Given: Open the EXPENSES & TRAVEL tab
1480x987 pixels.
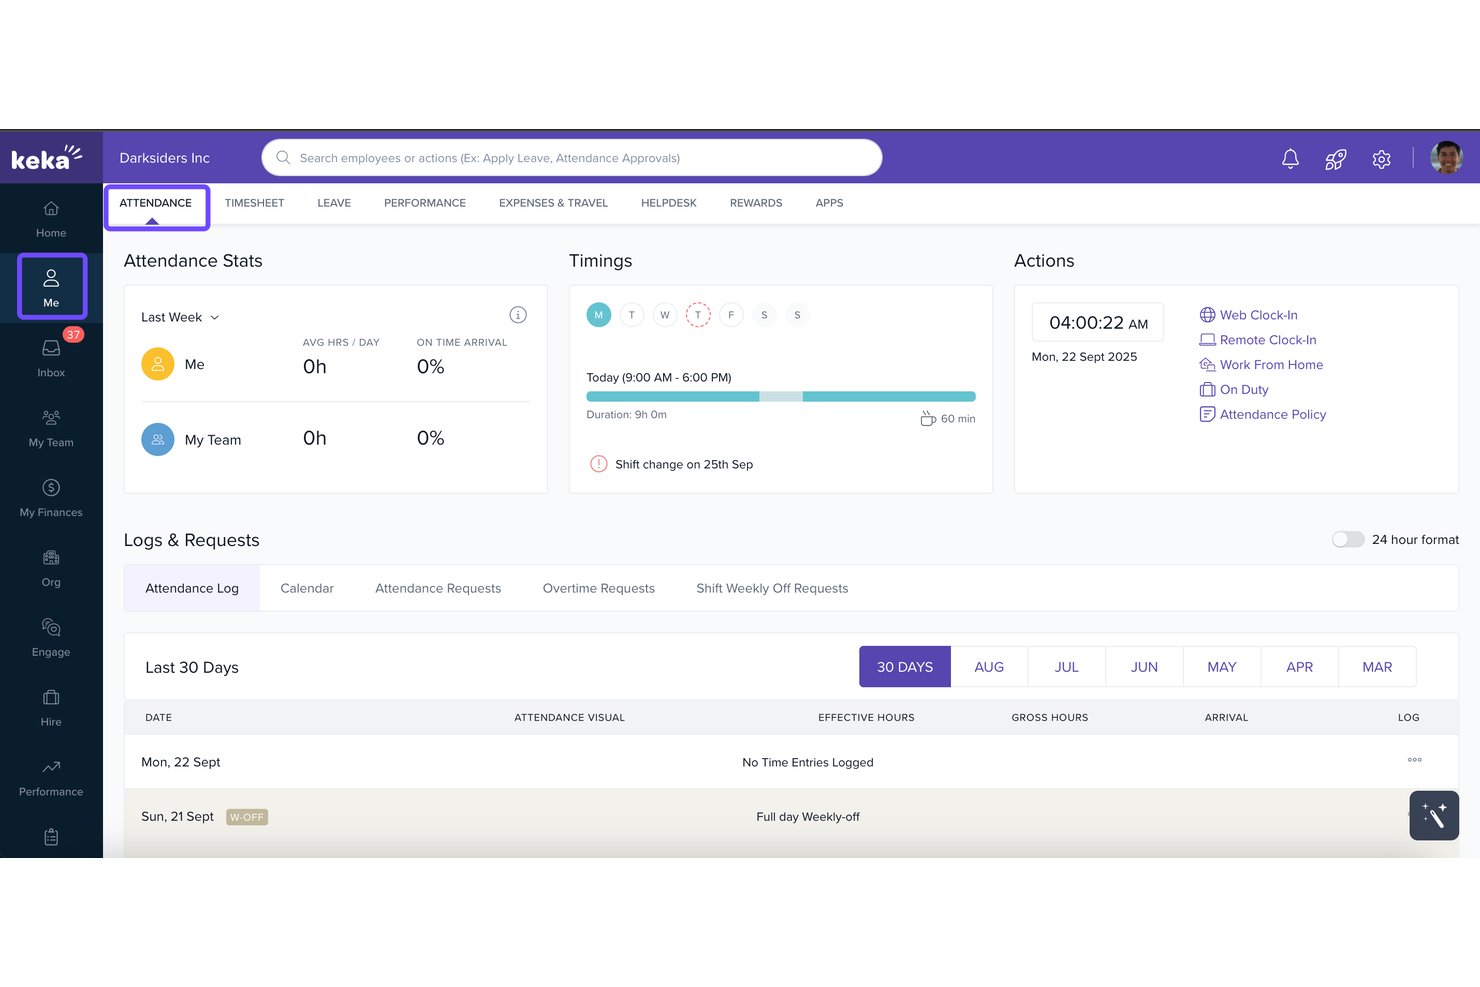Looking at the screenshot, I should click(x=553, y=203).
